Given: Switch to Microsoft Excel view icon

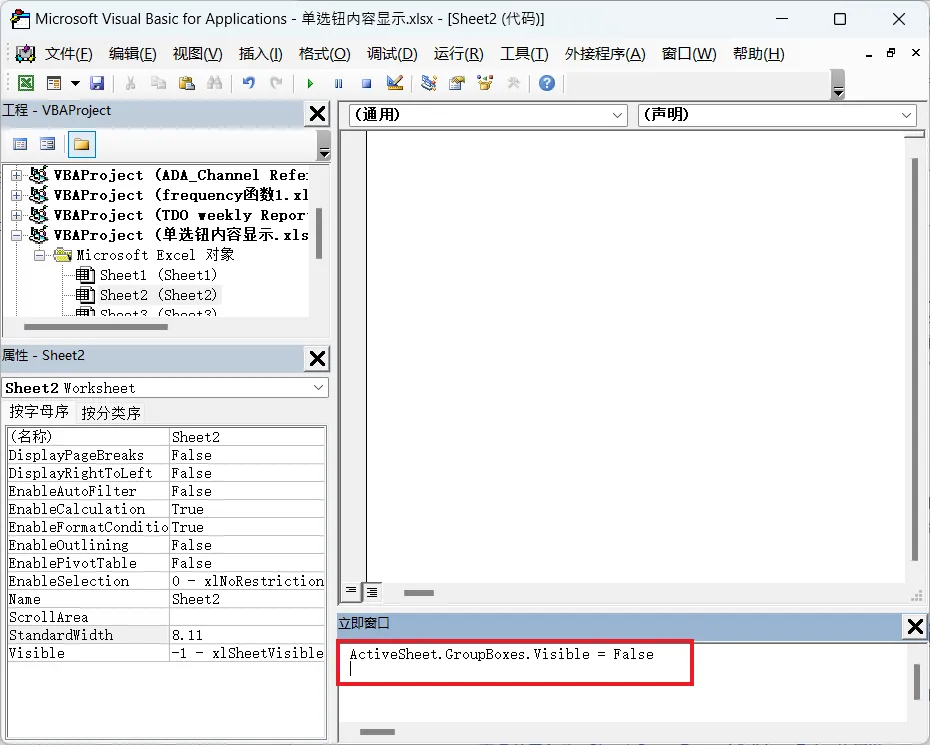Looking at the screenshot, I should pyautogui.click(x=26, y=83).
